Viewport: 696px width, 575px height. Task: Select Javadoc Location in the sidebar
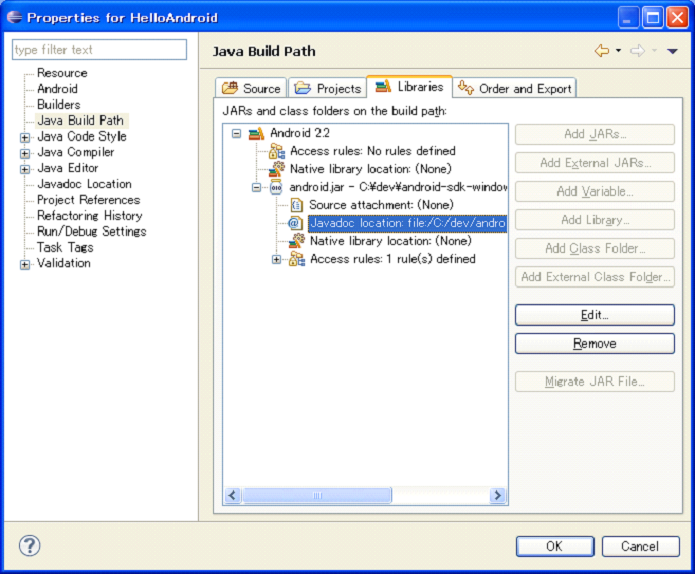pyautogui.click(x=84, y=184)
